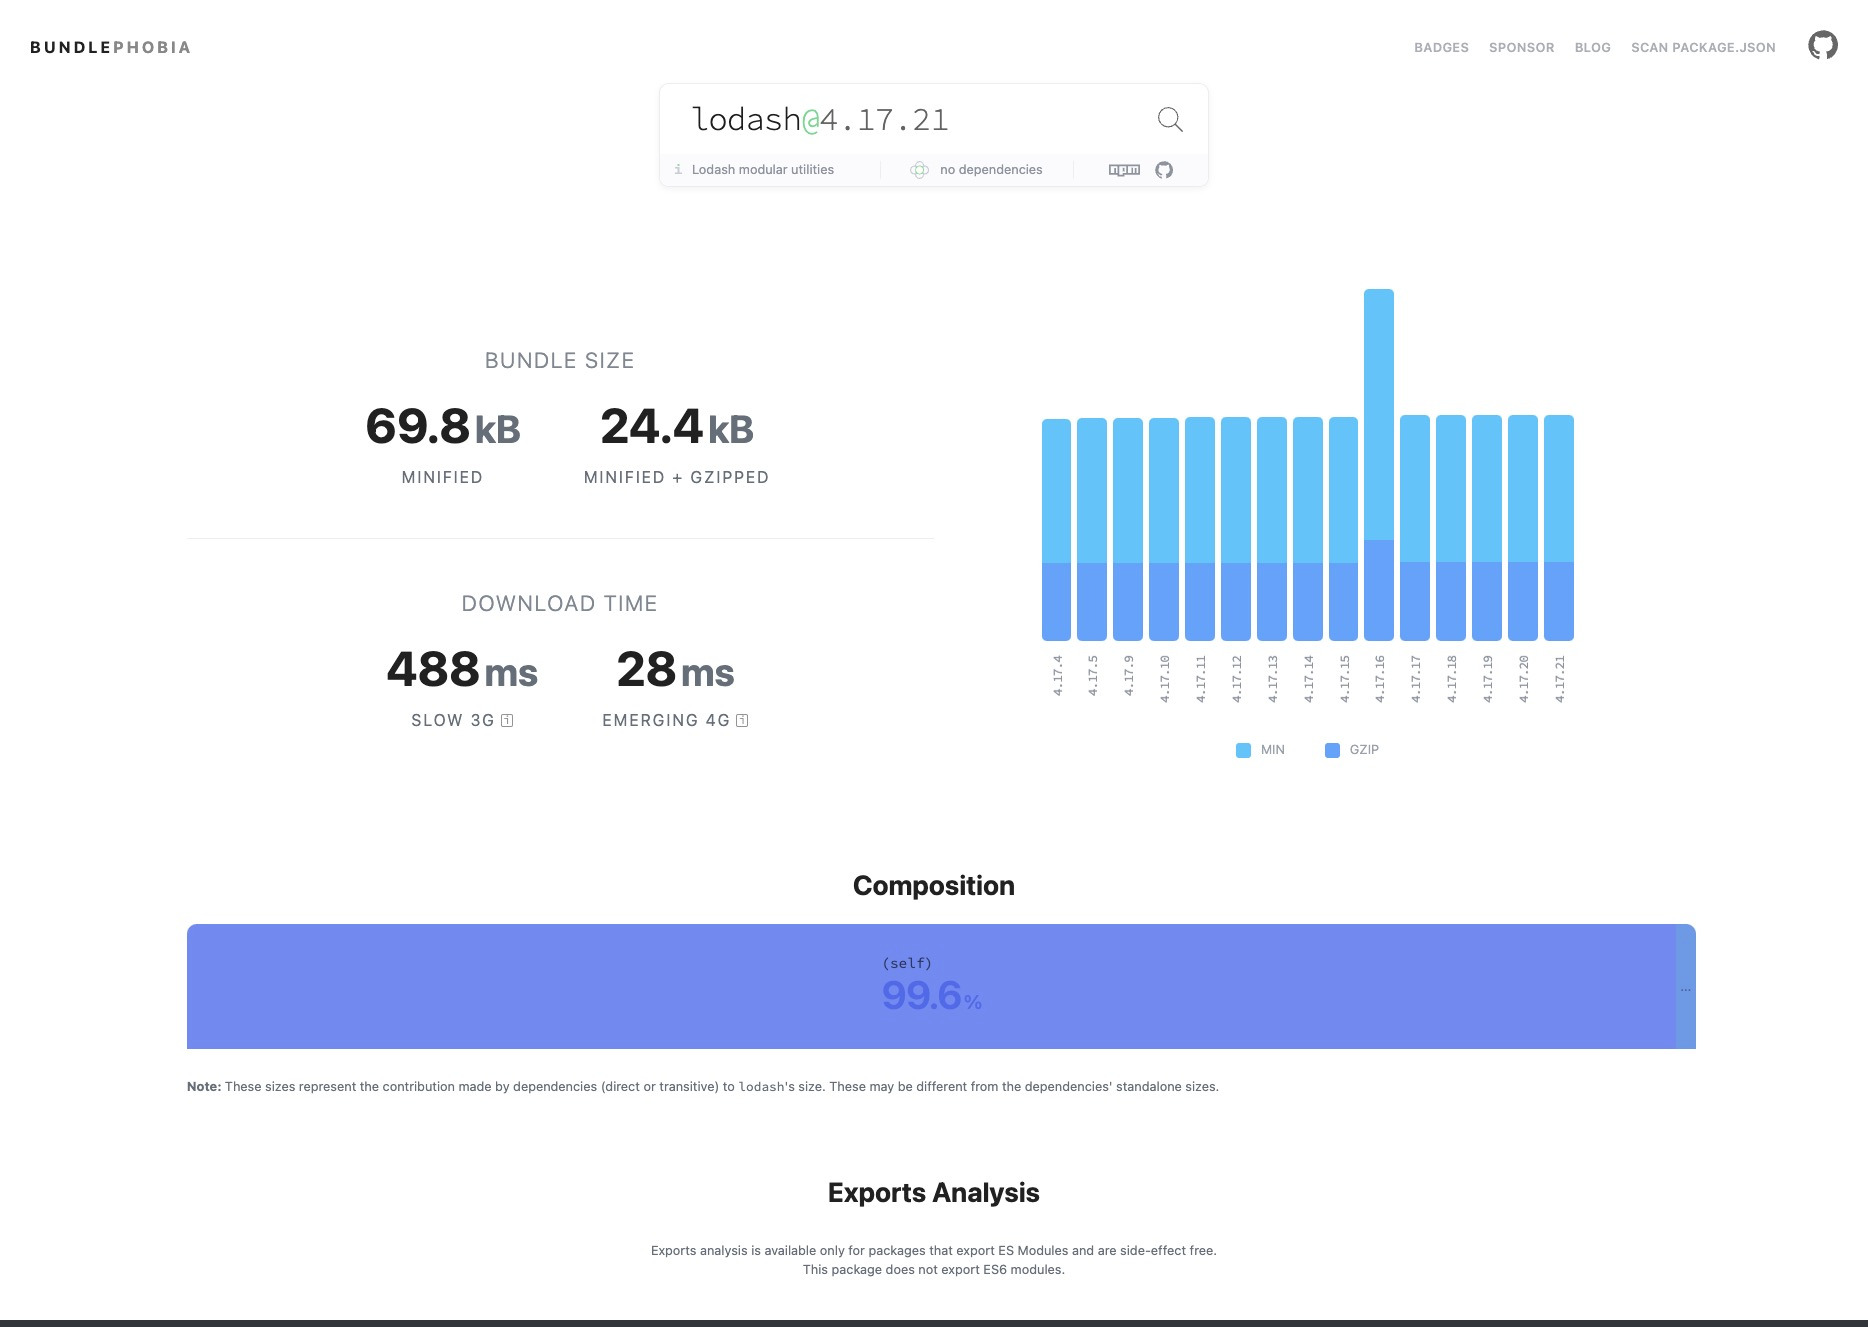
Task: Open Scan package.json
Action: [1703, 47]
